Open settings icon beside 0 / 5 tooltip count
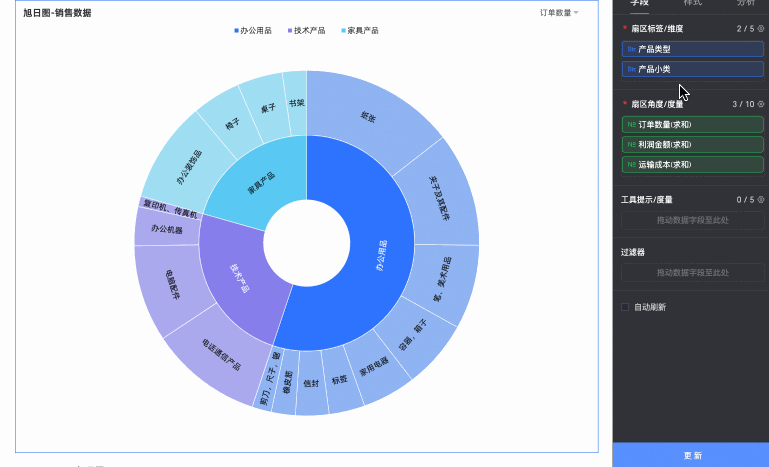Image resolution: width=769 pixels, height=467 pixels. pos(761,200)
